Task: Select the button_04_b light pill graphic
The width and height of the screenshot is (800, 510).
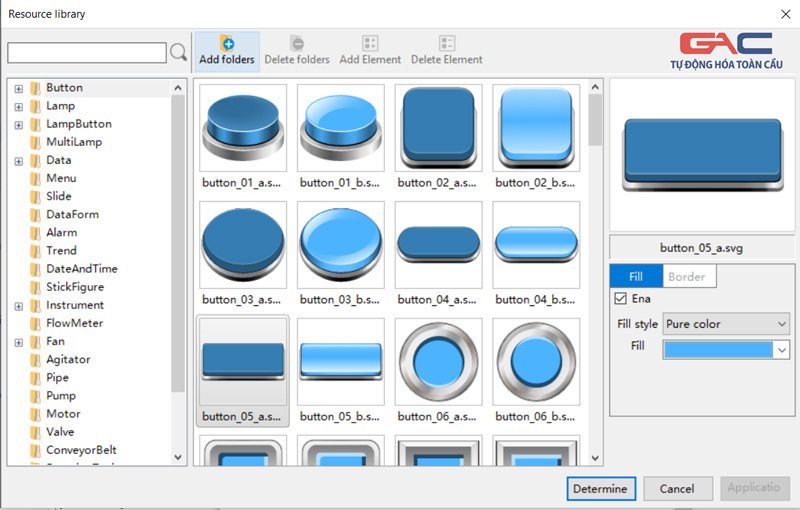Action: coord(536,245)
